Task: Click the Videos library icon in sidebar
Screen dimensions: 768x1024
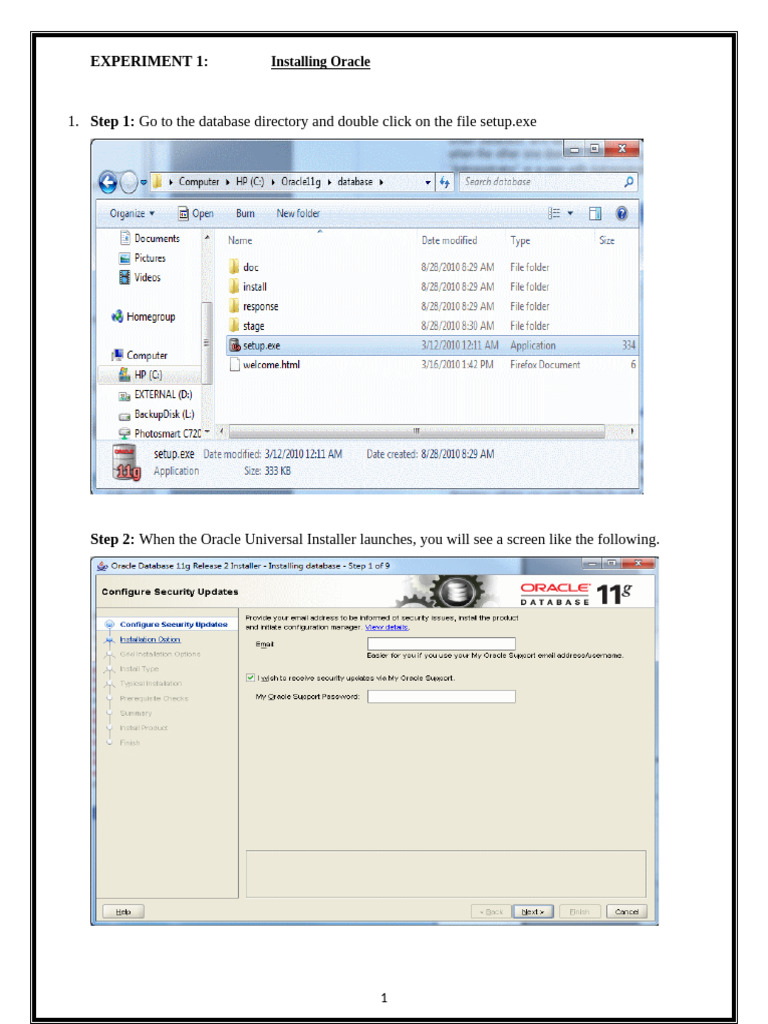Action: click(125, 277)
